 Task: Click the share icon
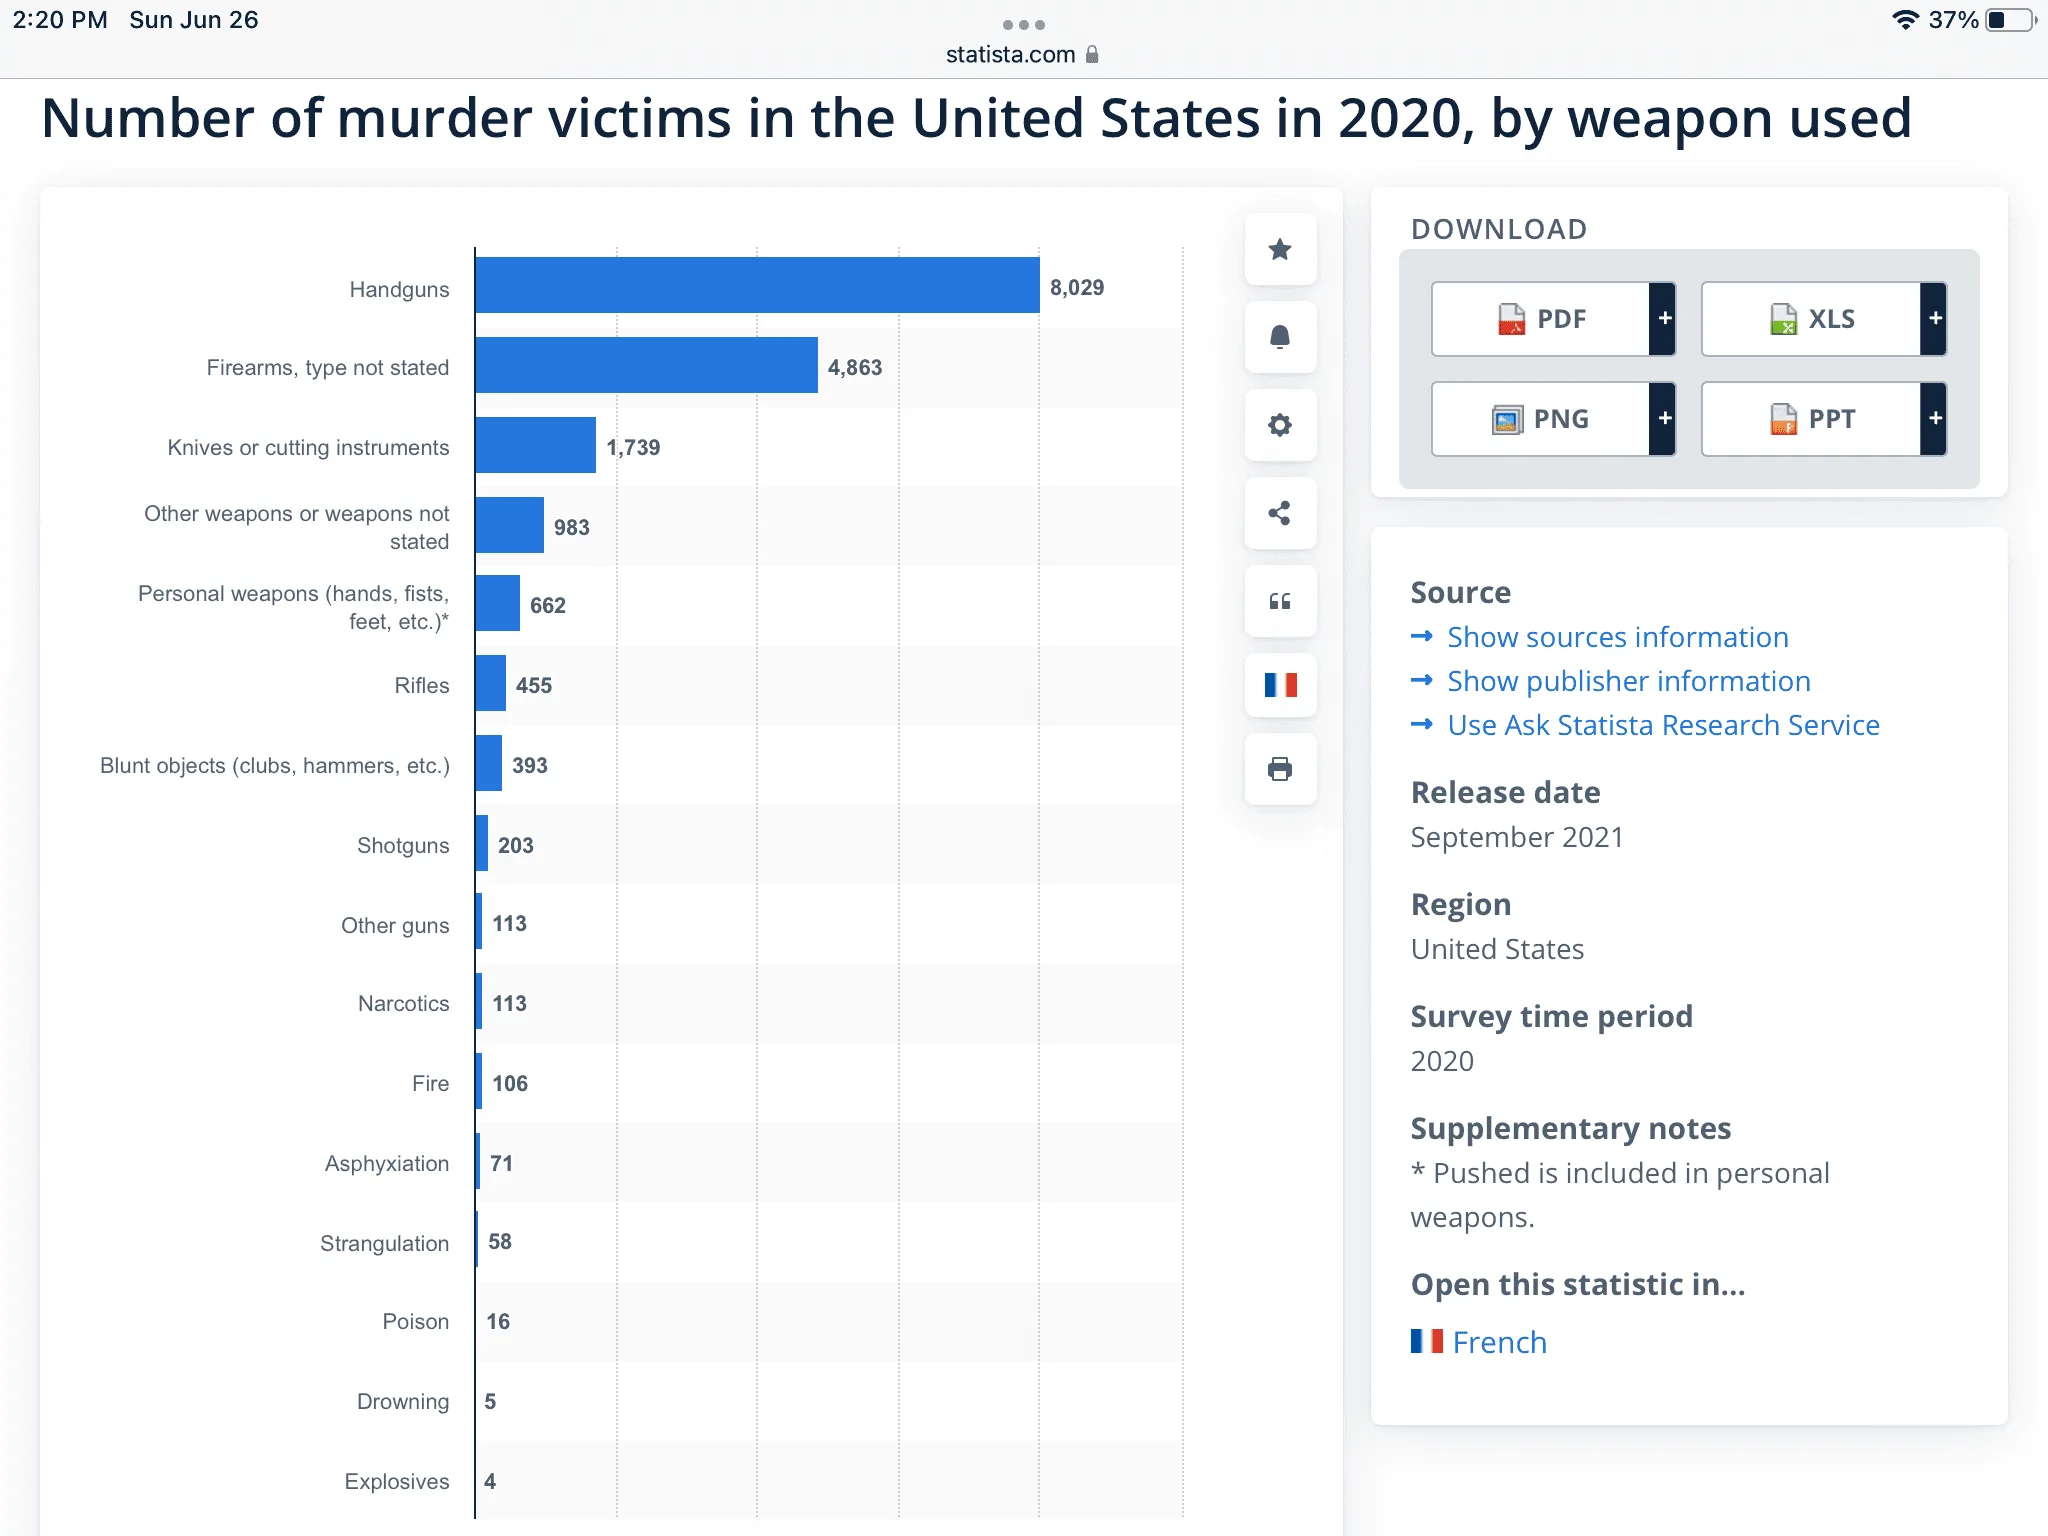coord(1280,513)
